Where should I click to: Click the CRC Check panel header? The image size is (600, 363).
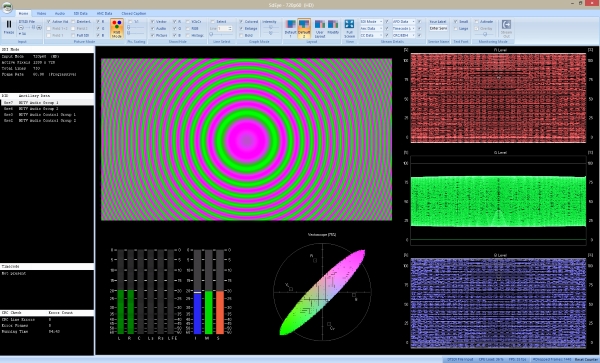coord(47,313)
